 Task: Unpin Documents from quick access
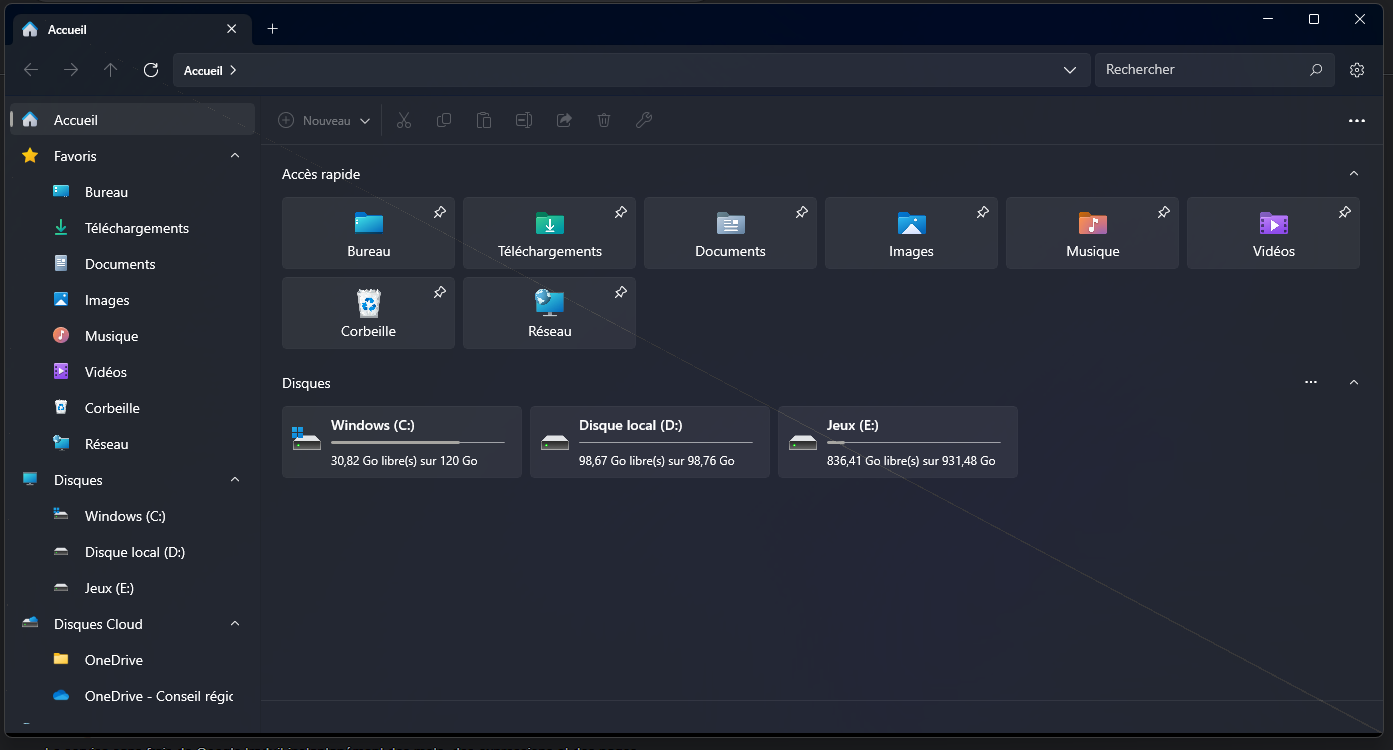pyautogui.click(x=801, y=212)
